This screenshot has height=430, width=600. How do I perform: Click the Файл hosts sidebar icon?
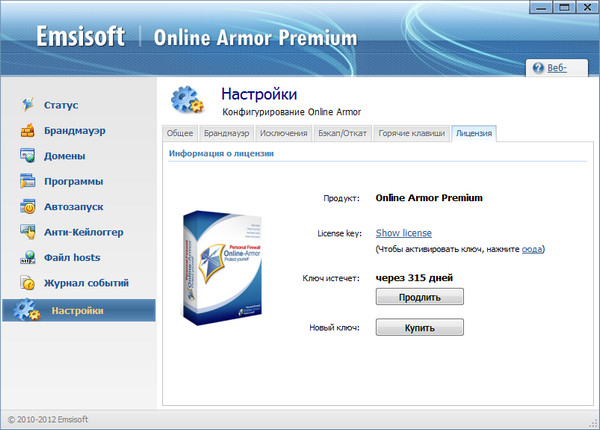(x=27, y=258)
